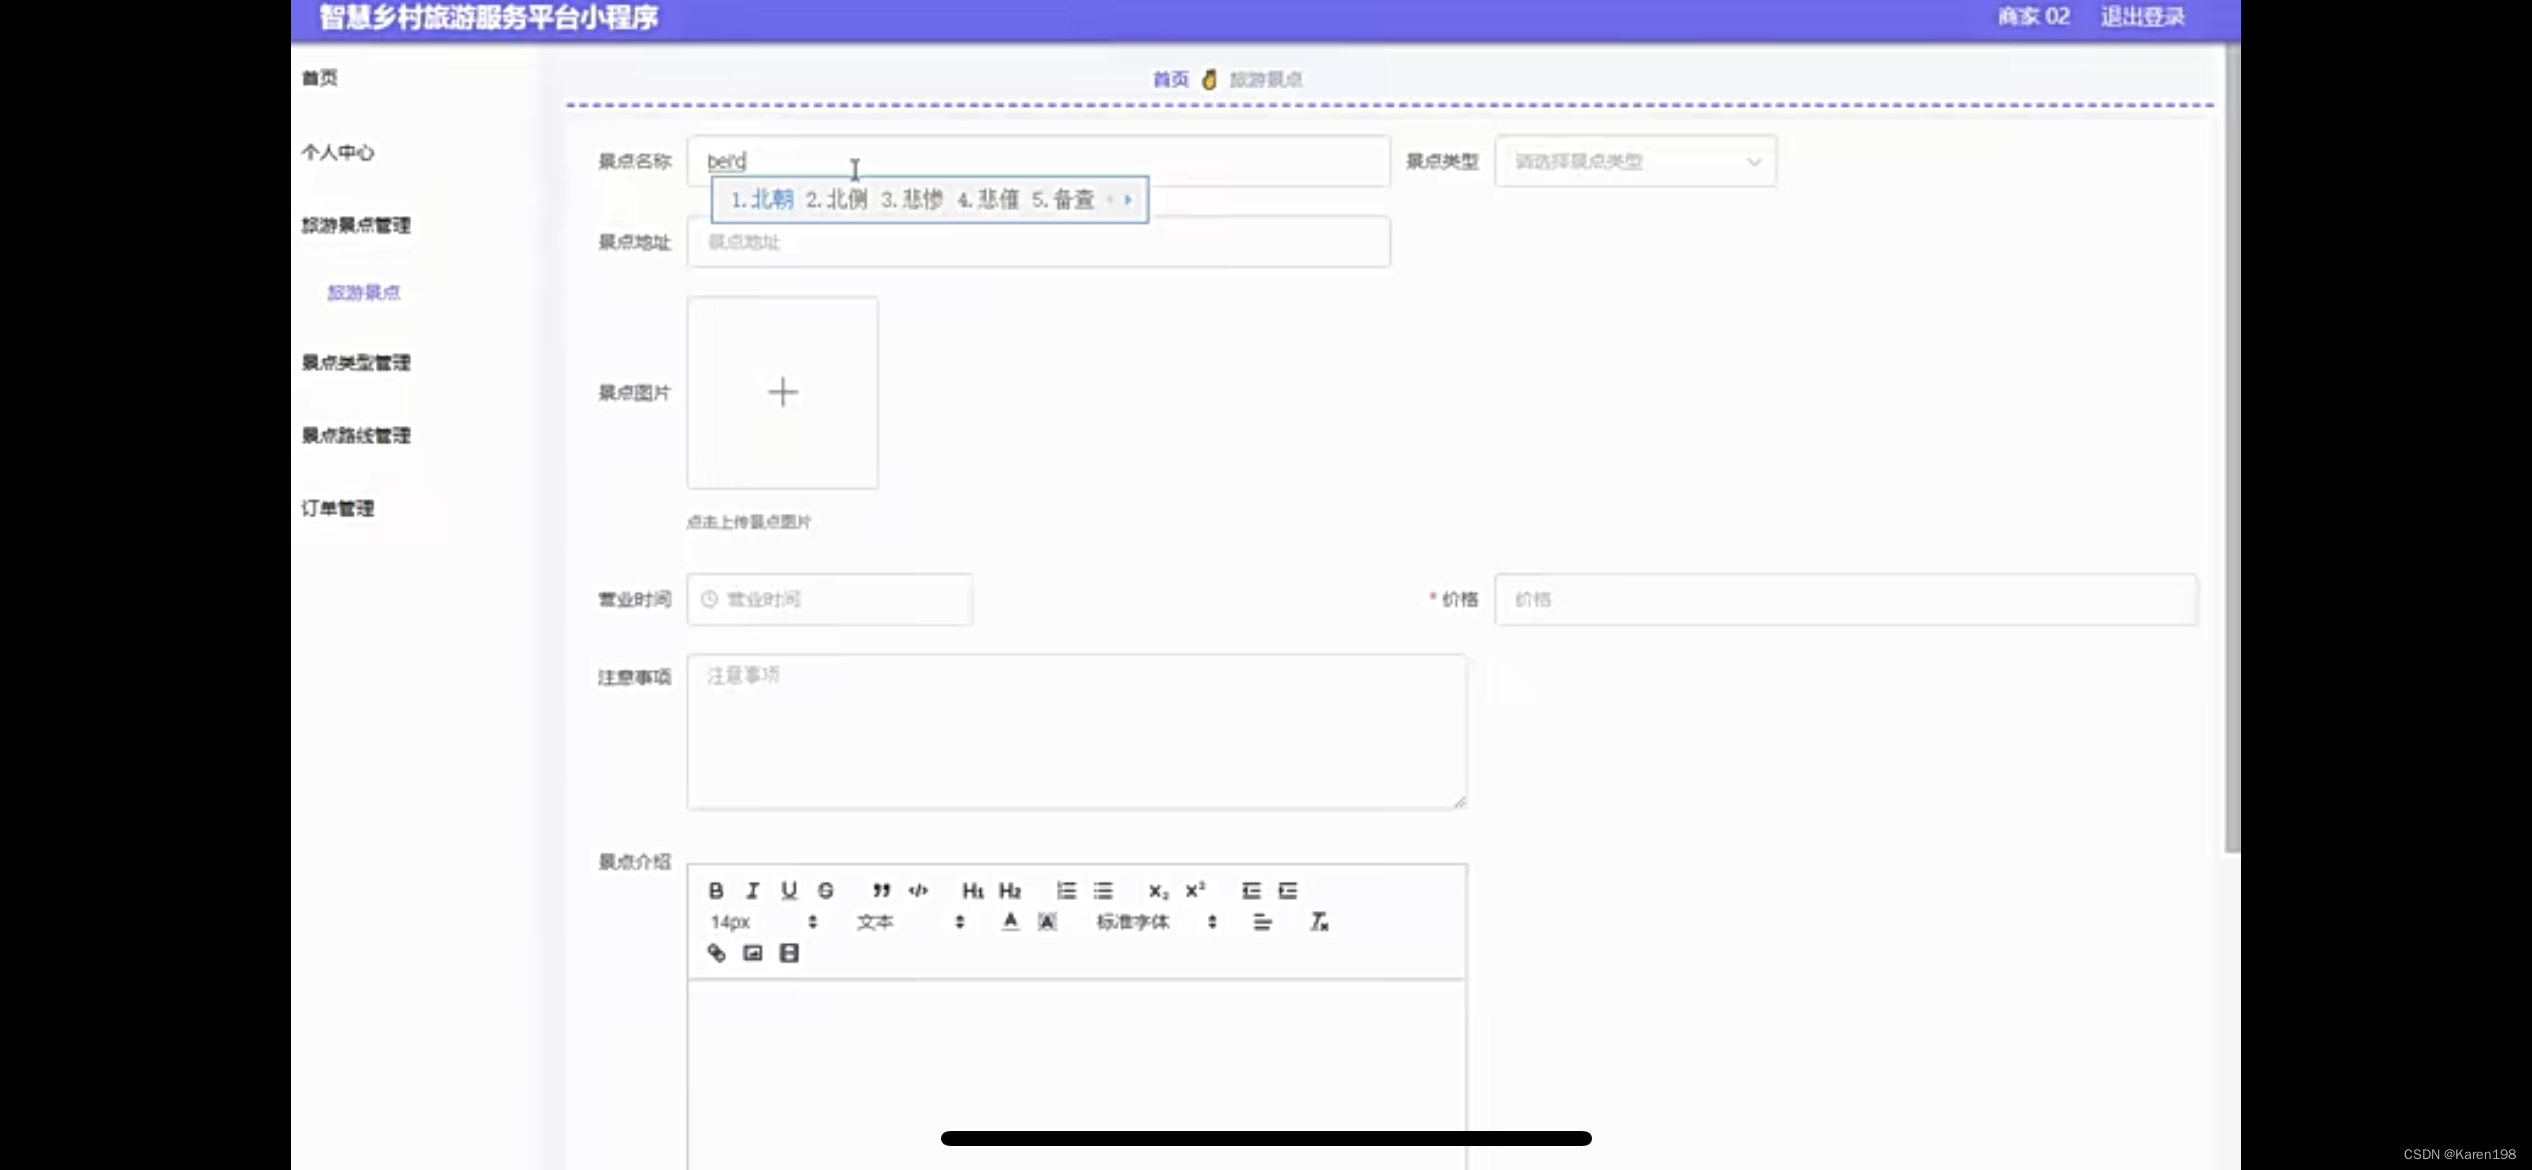The image size is (2532, 1170).
Task: Click the page vertical scrollbar
Action: (2232, 450)
